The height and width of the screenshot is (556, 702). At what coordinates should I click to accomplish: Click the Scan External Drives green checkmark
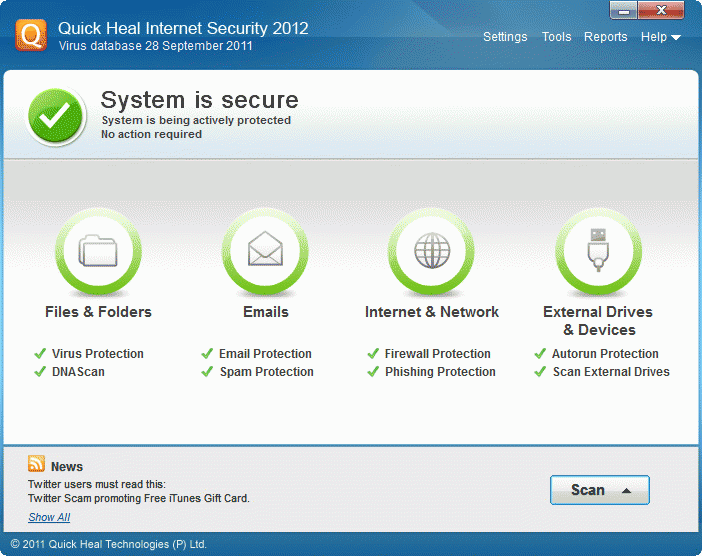(540, 372)
